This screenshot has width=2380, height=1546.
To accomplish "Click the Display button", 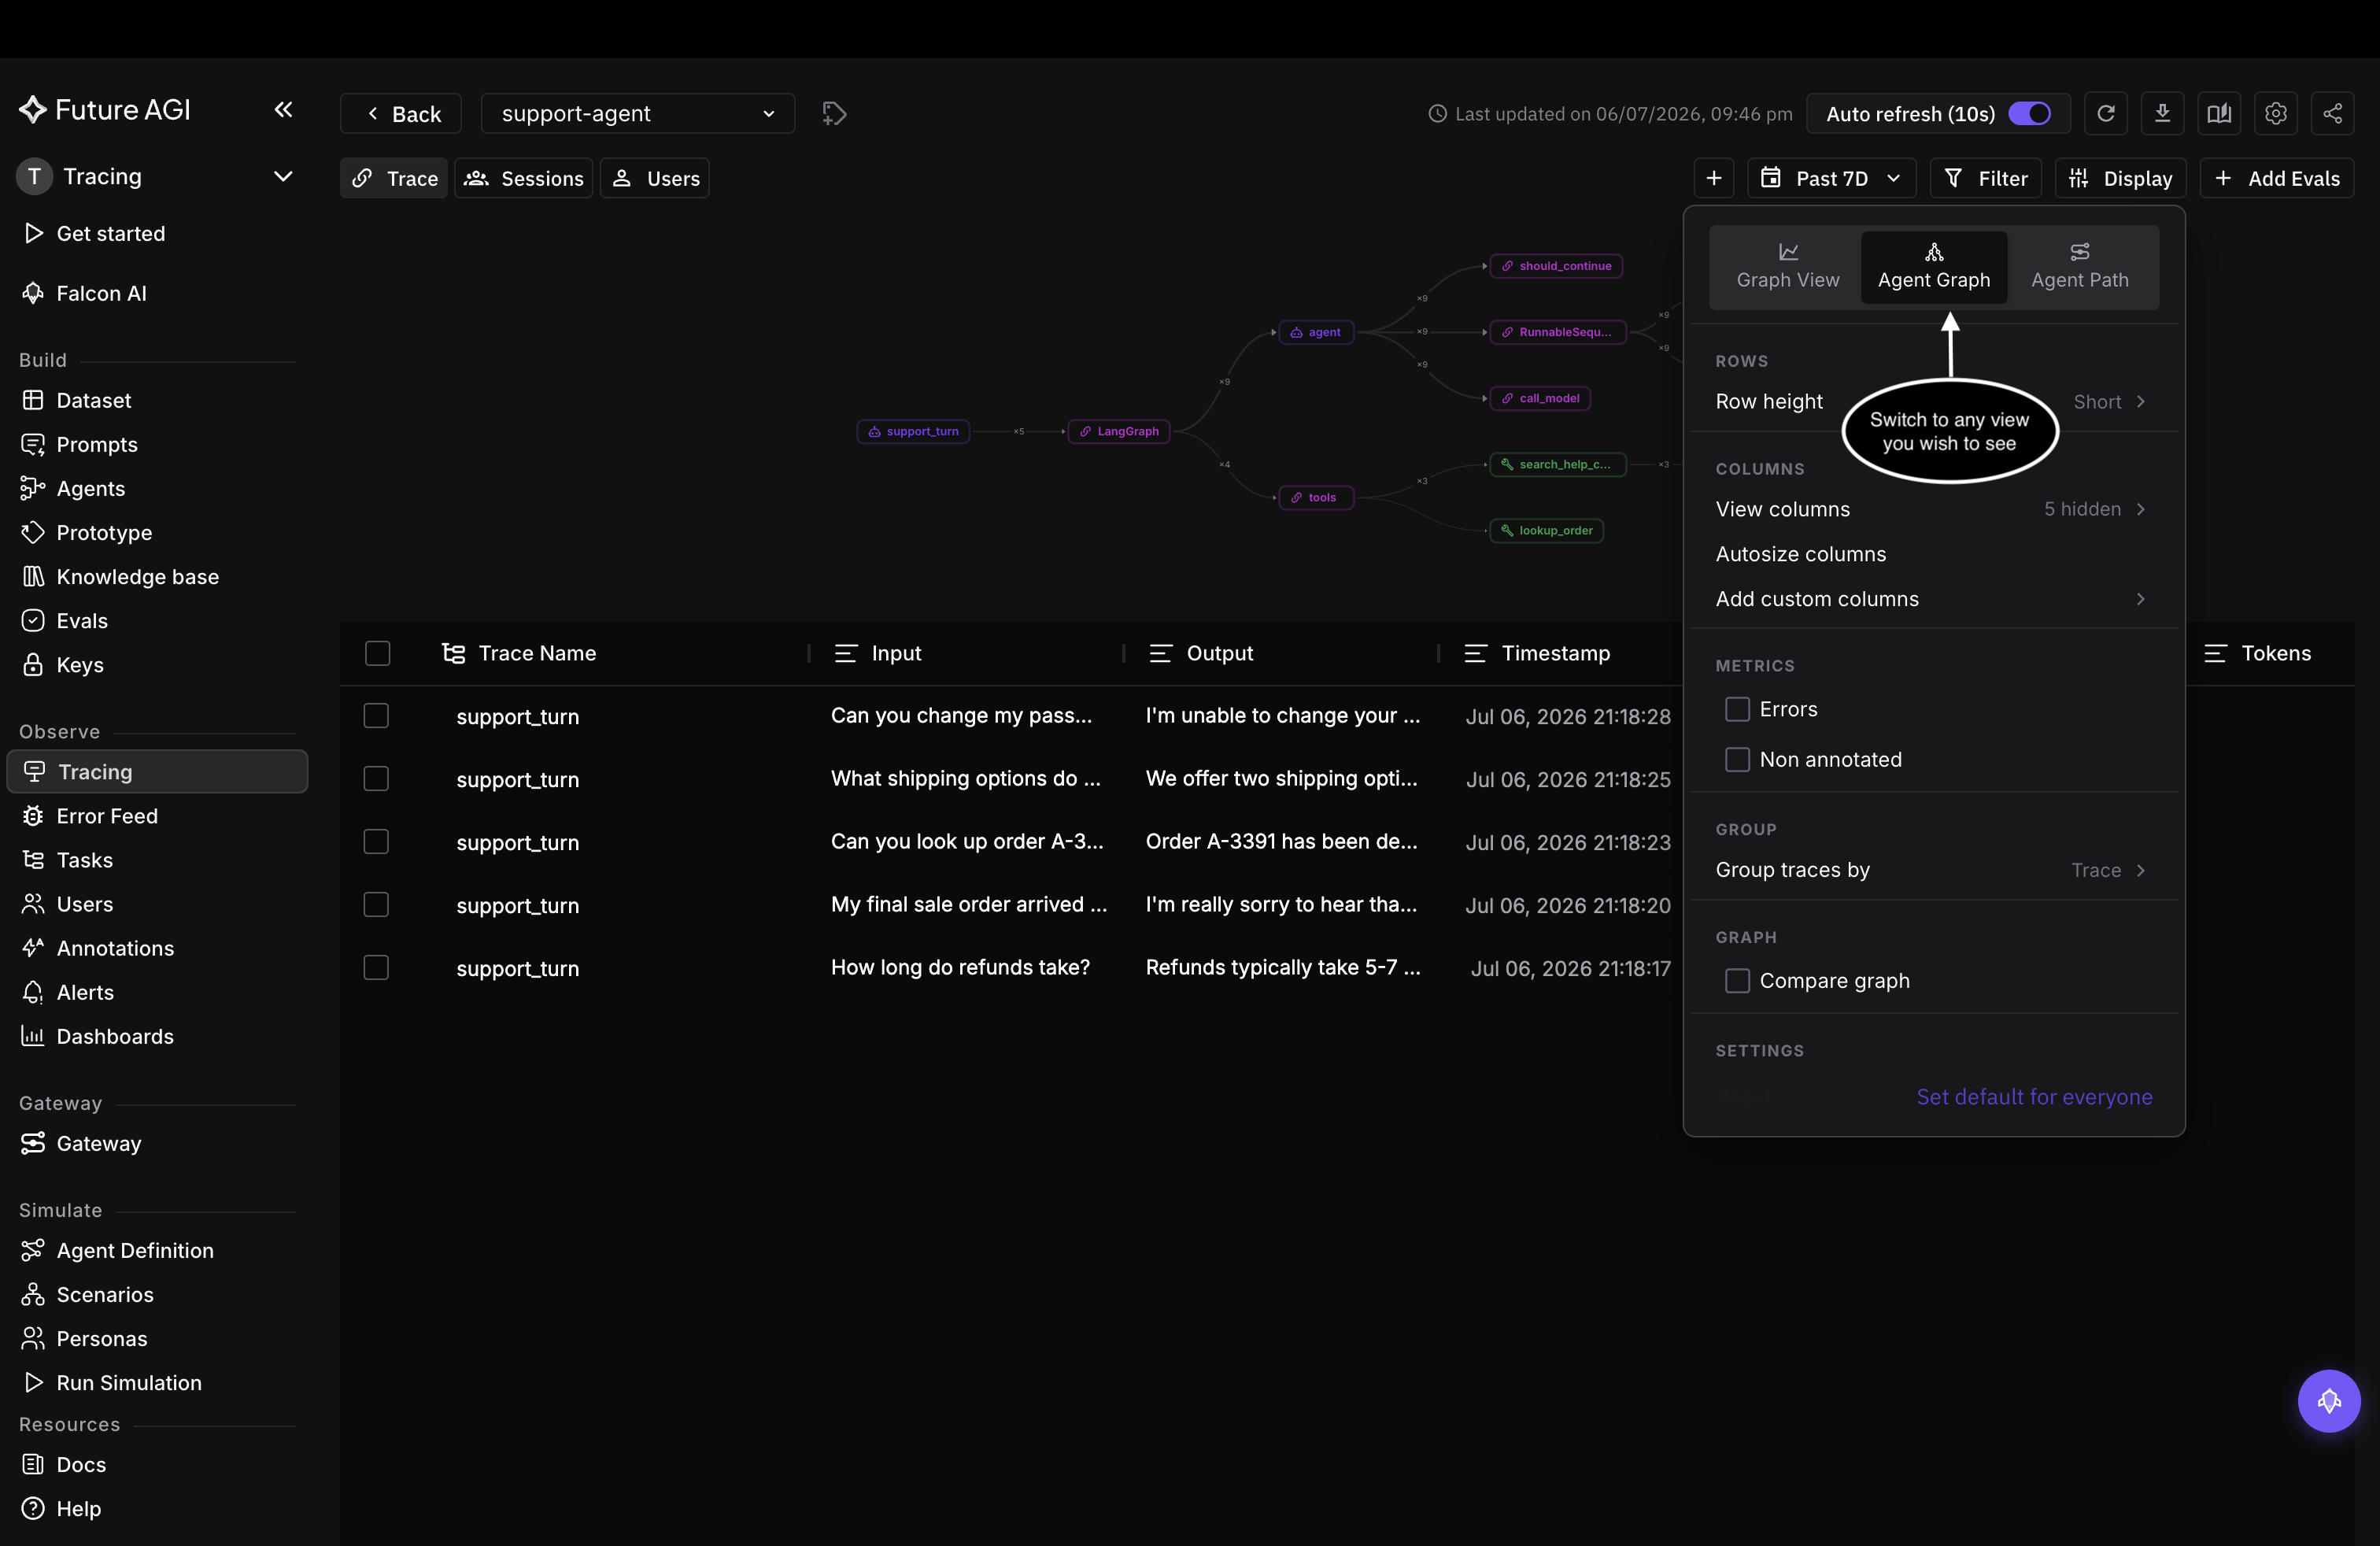I will (2120, 178).
